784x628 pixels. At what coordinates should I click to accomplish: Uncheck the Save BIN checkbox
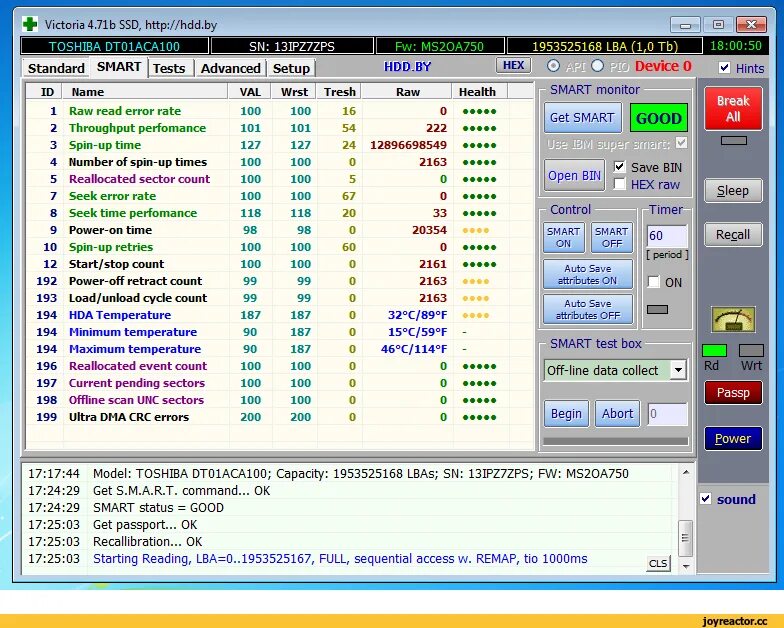coord(619,166)
